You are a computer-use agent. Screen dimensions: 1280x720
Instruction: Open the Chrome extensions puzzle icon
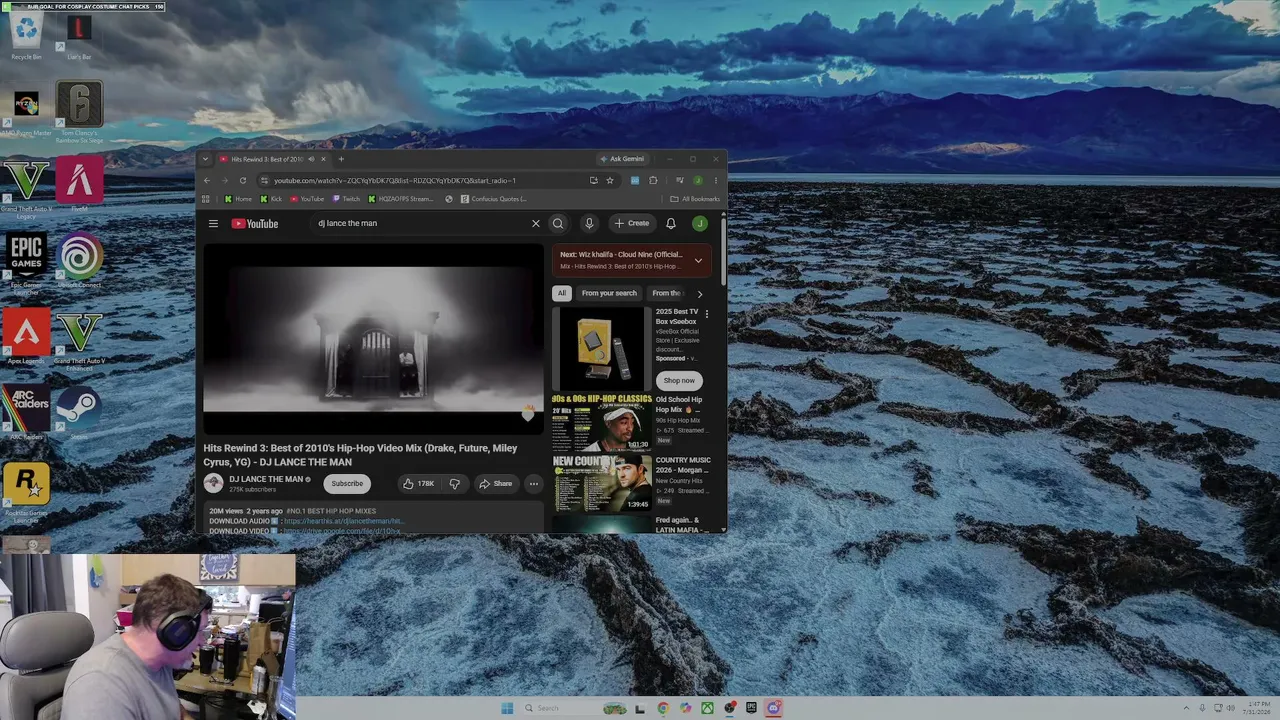[653, 180]
